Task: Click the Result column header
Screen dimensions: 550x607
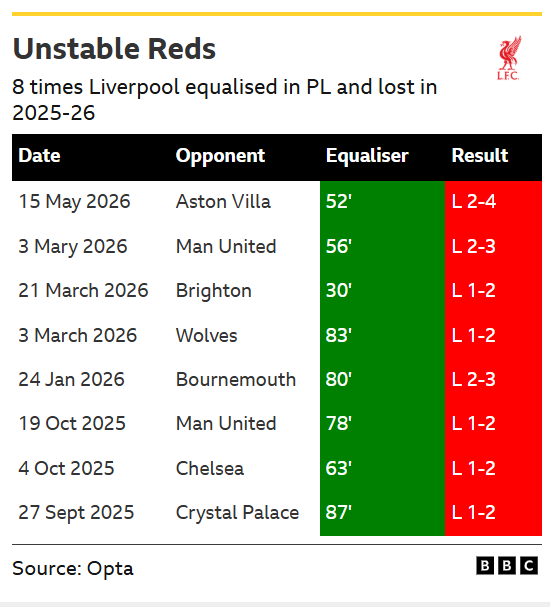Action: click(480, 156)
